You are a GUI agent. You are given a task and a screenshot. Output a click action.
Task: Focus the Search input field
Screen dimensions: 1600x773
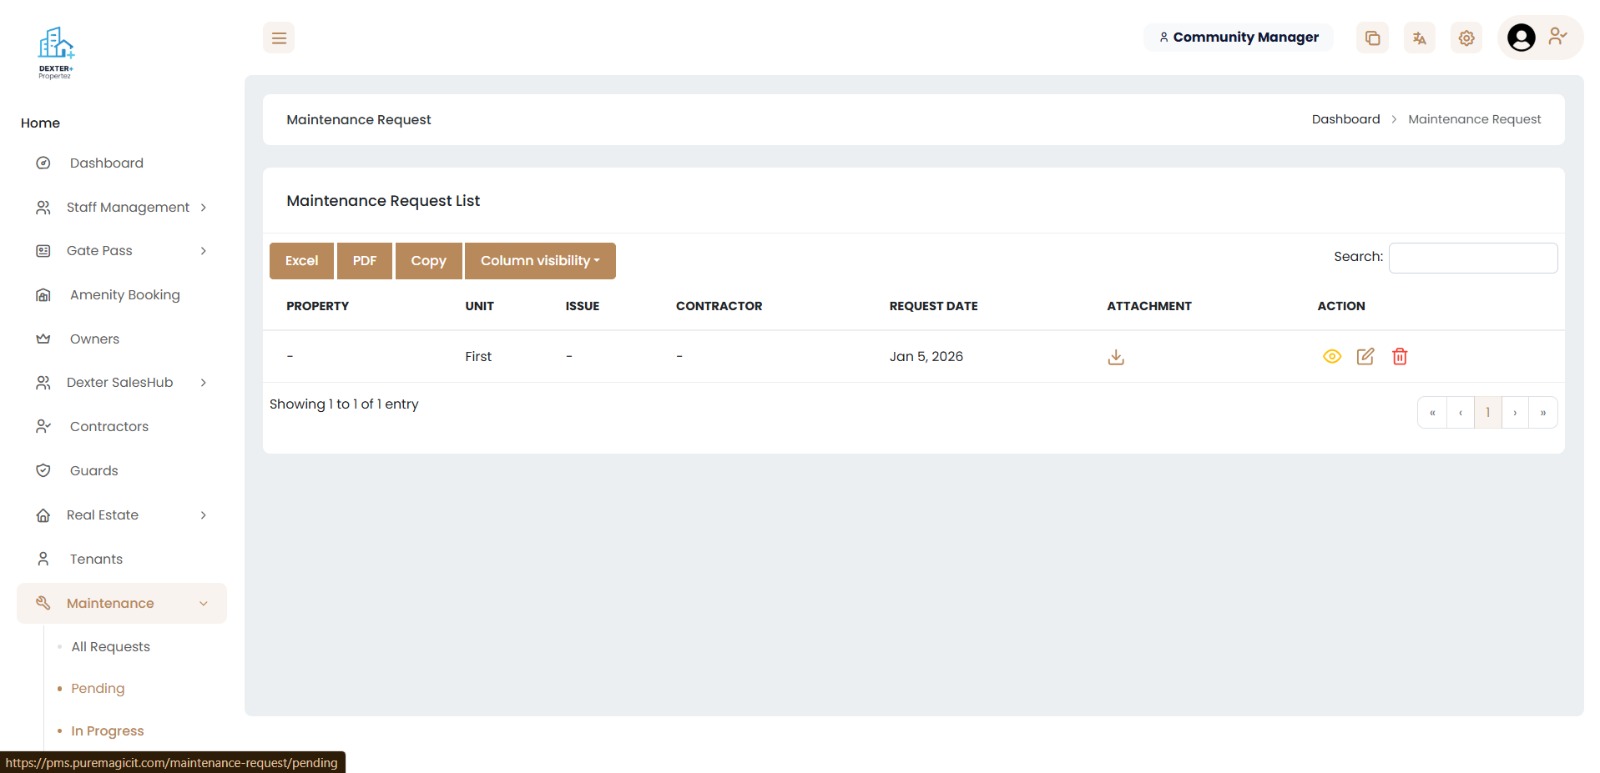1473,258
